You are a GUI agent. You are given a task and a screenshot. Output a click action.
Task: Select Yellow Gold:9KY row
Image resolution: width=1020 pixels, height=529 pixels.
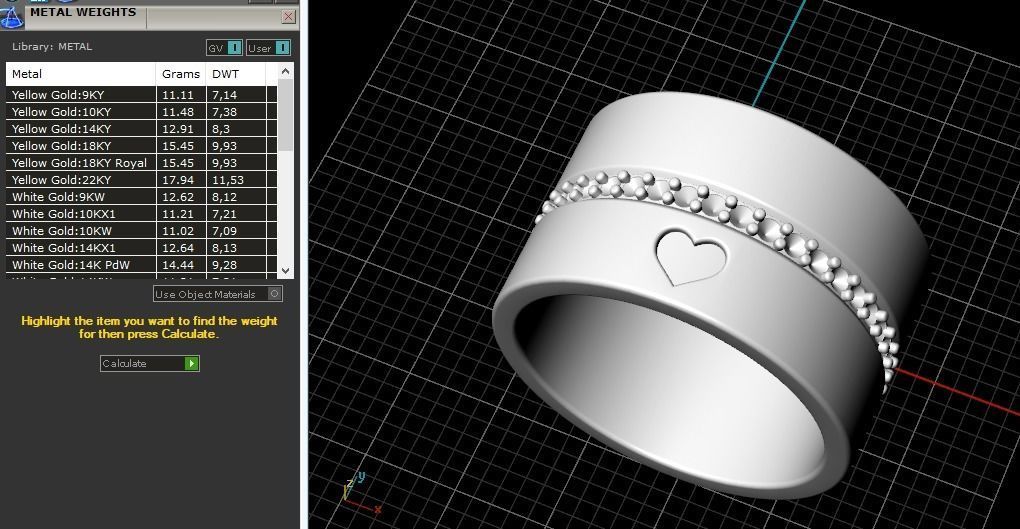(x=141, y=95)
